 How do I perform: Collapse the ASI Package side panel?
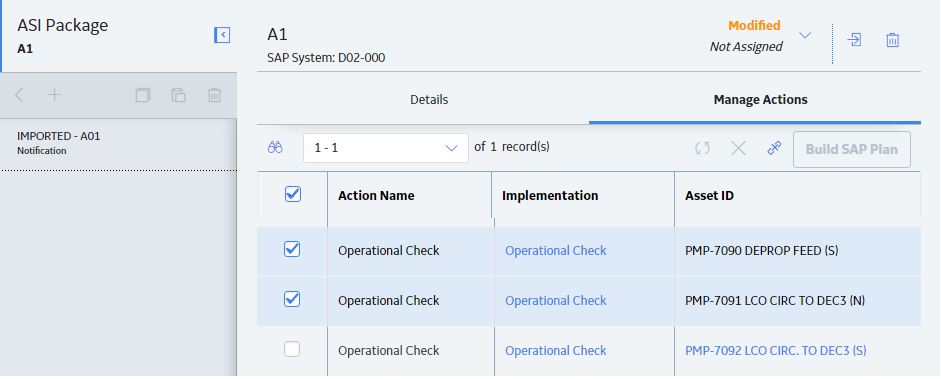tap(222, 35)
